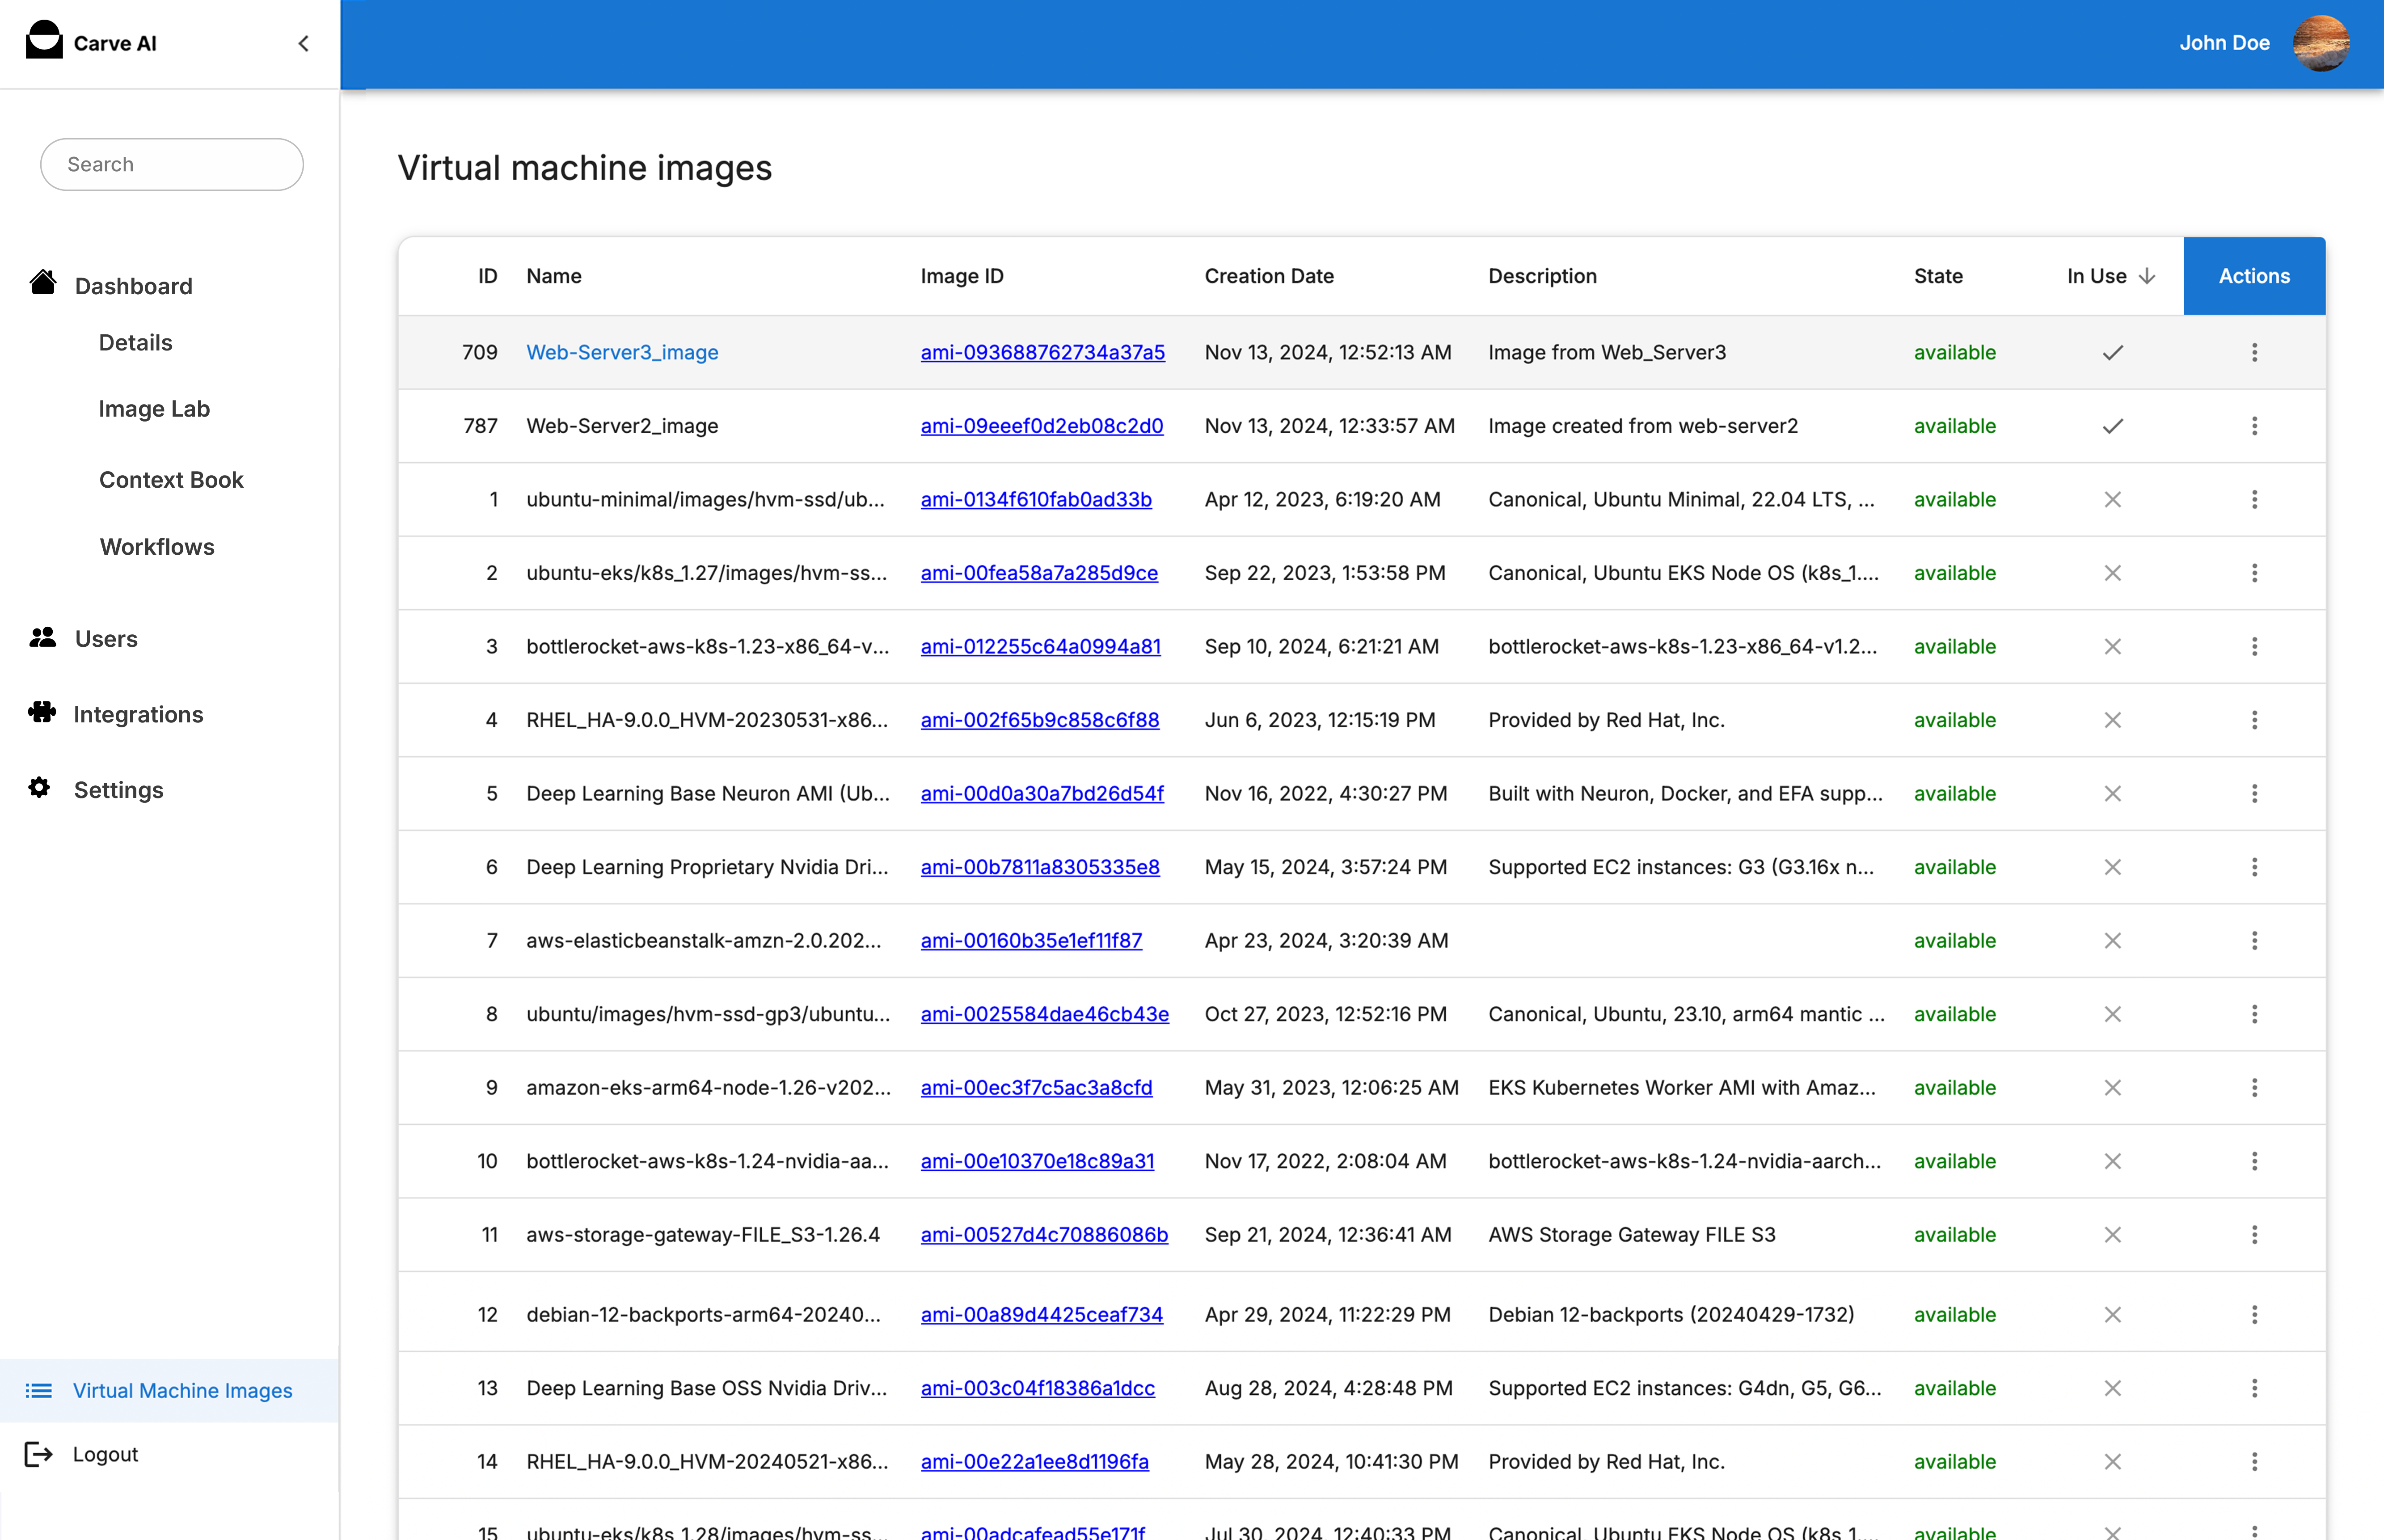Open the ami-00527d4c70886086b link

1044,1235
